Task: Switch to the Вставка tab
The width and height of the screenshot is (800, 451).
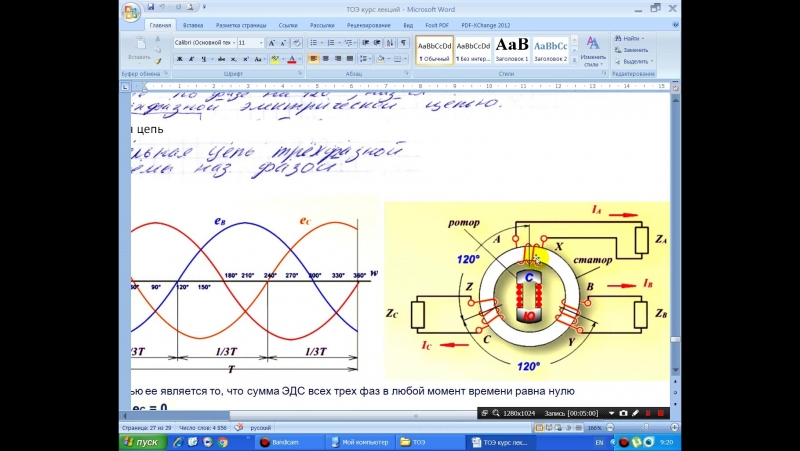Action: (x=193, y=25)
